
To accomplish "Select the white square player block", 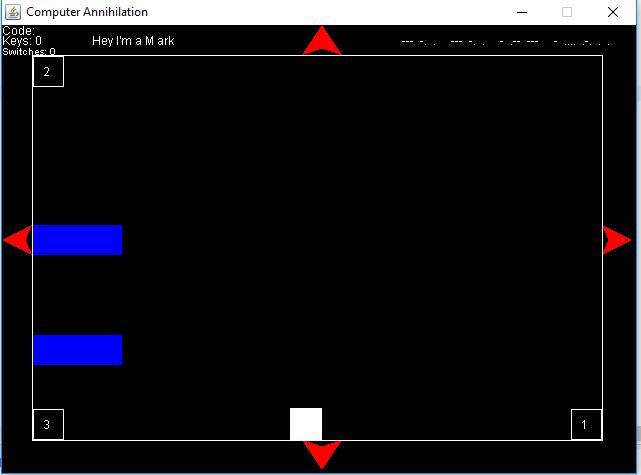I will click(306, 424).
